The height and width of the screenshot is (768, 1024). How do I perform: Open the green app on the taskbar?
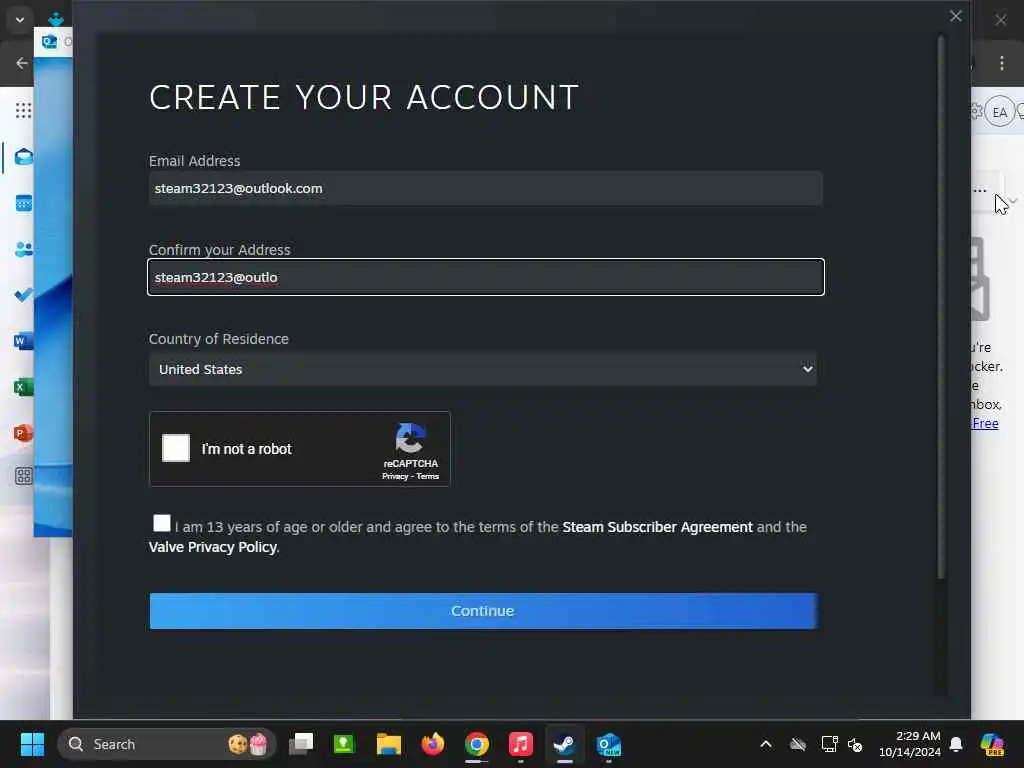(344, 744)
